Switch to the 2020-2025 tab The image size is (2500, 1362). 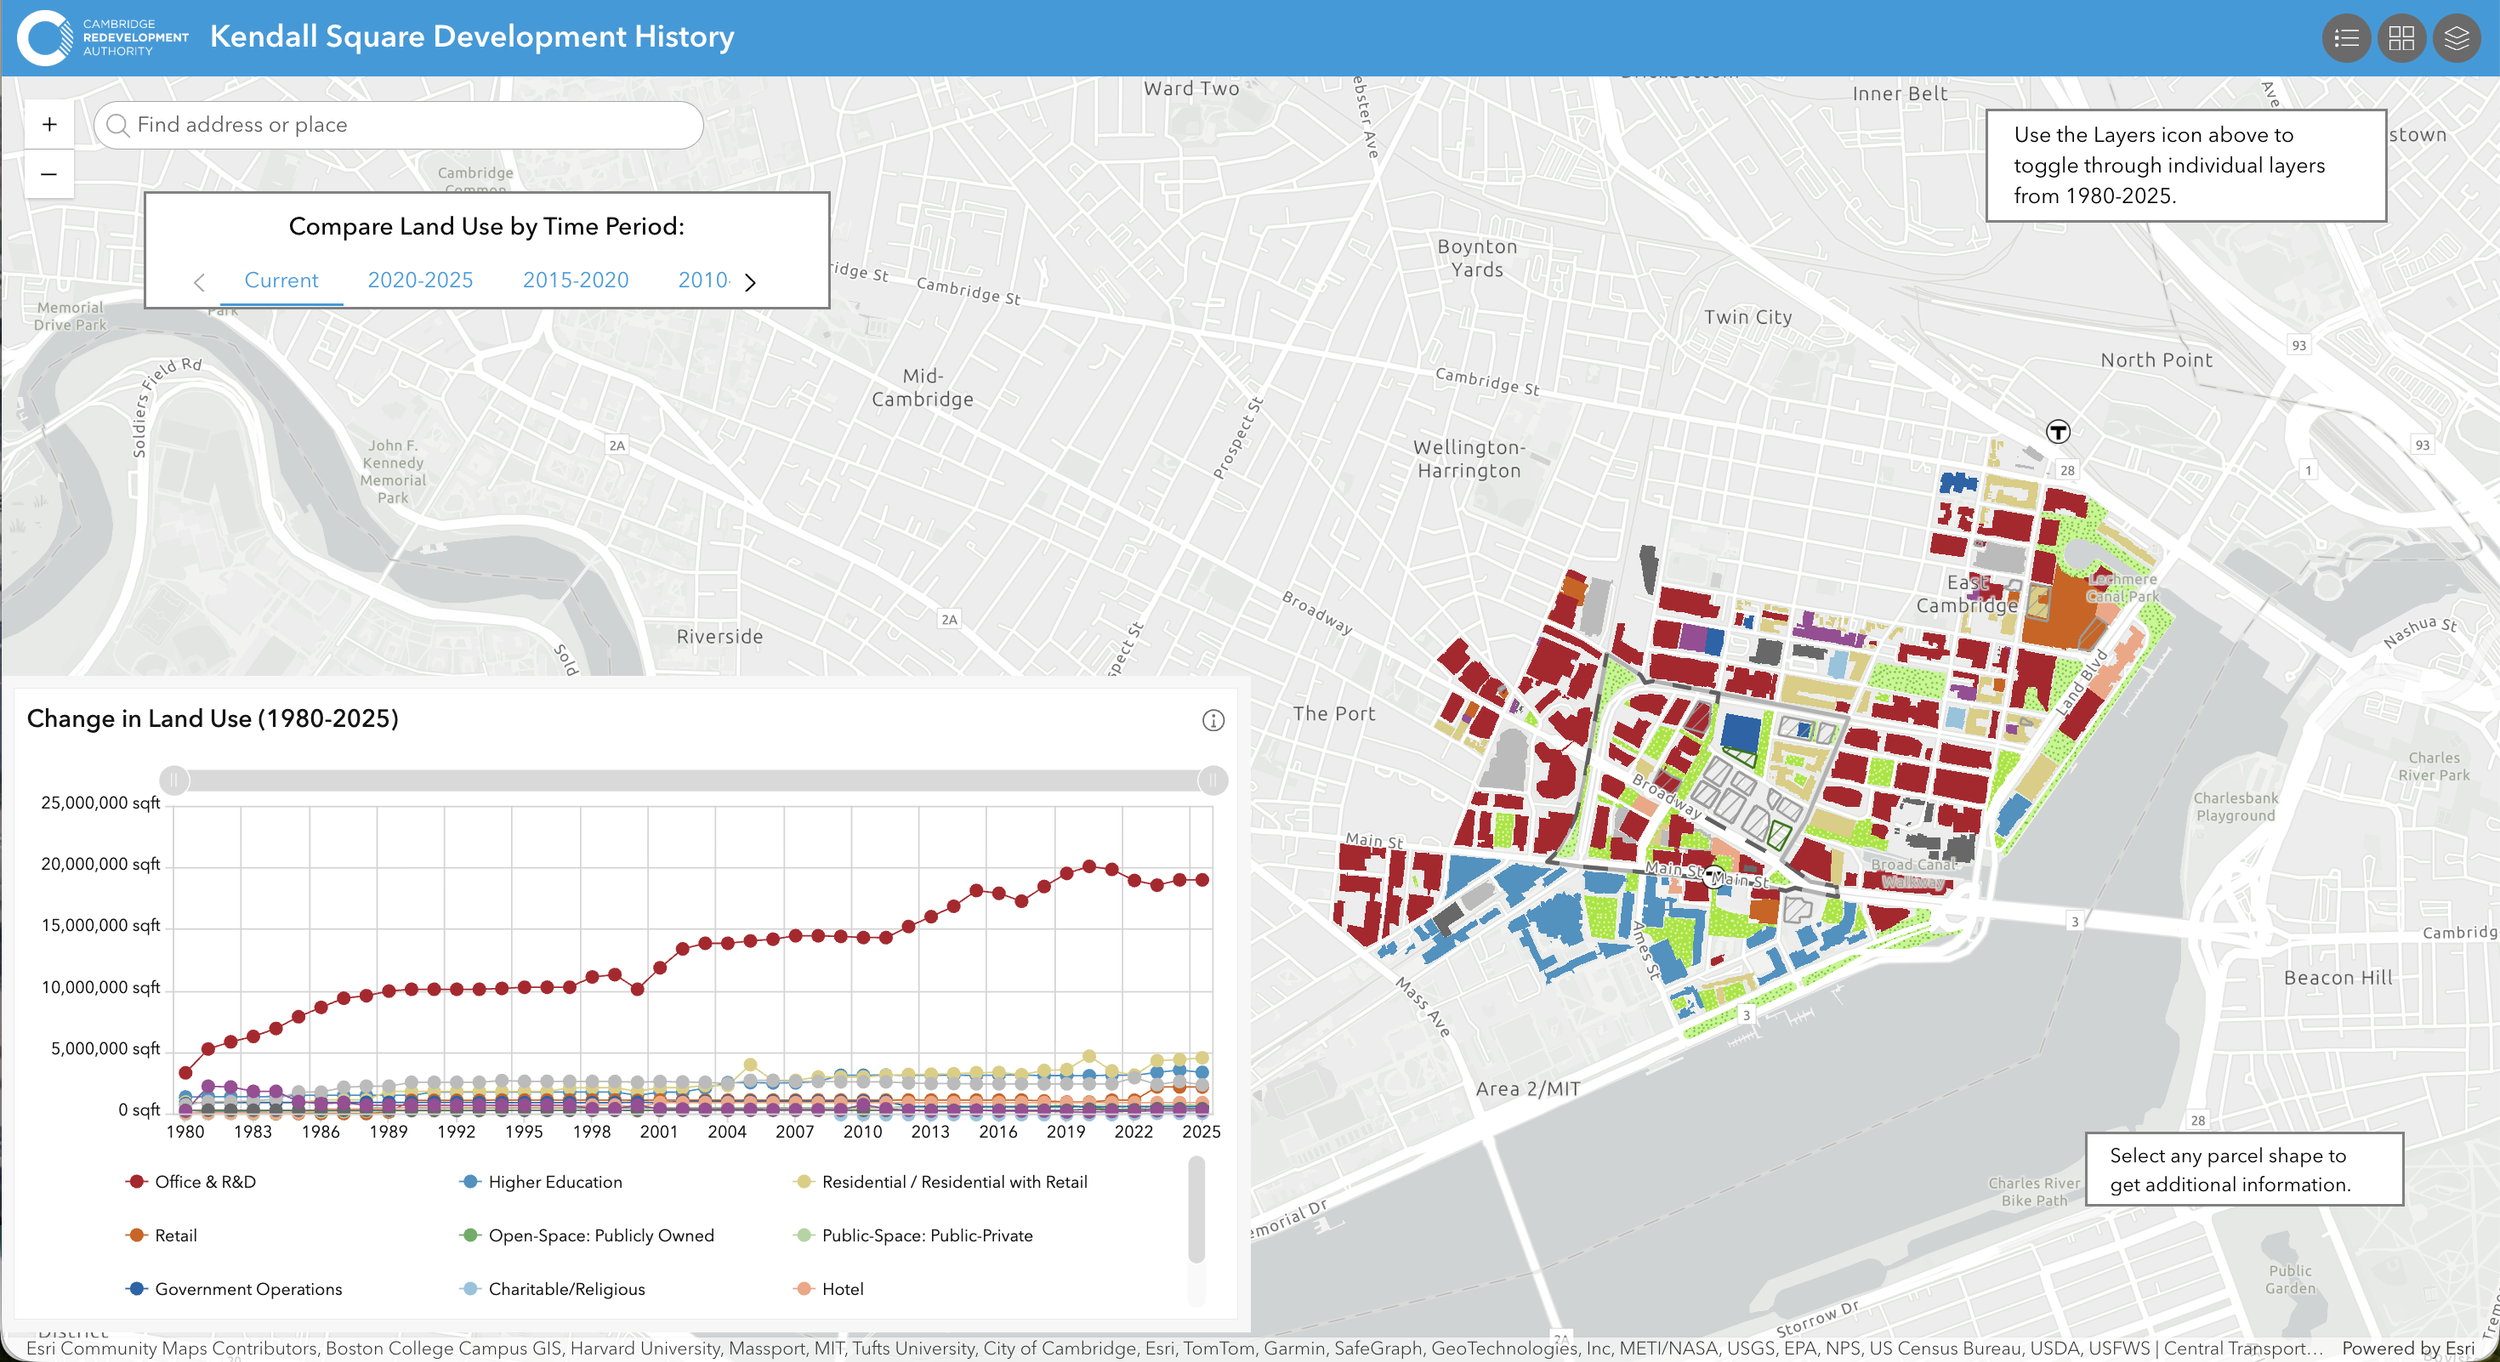(x=420, y=281)
